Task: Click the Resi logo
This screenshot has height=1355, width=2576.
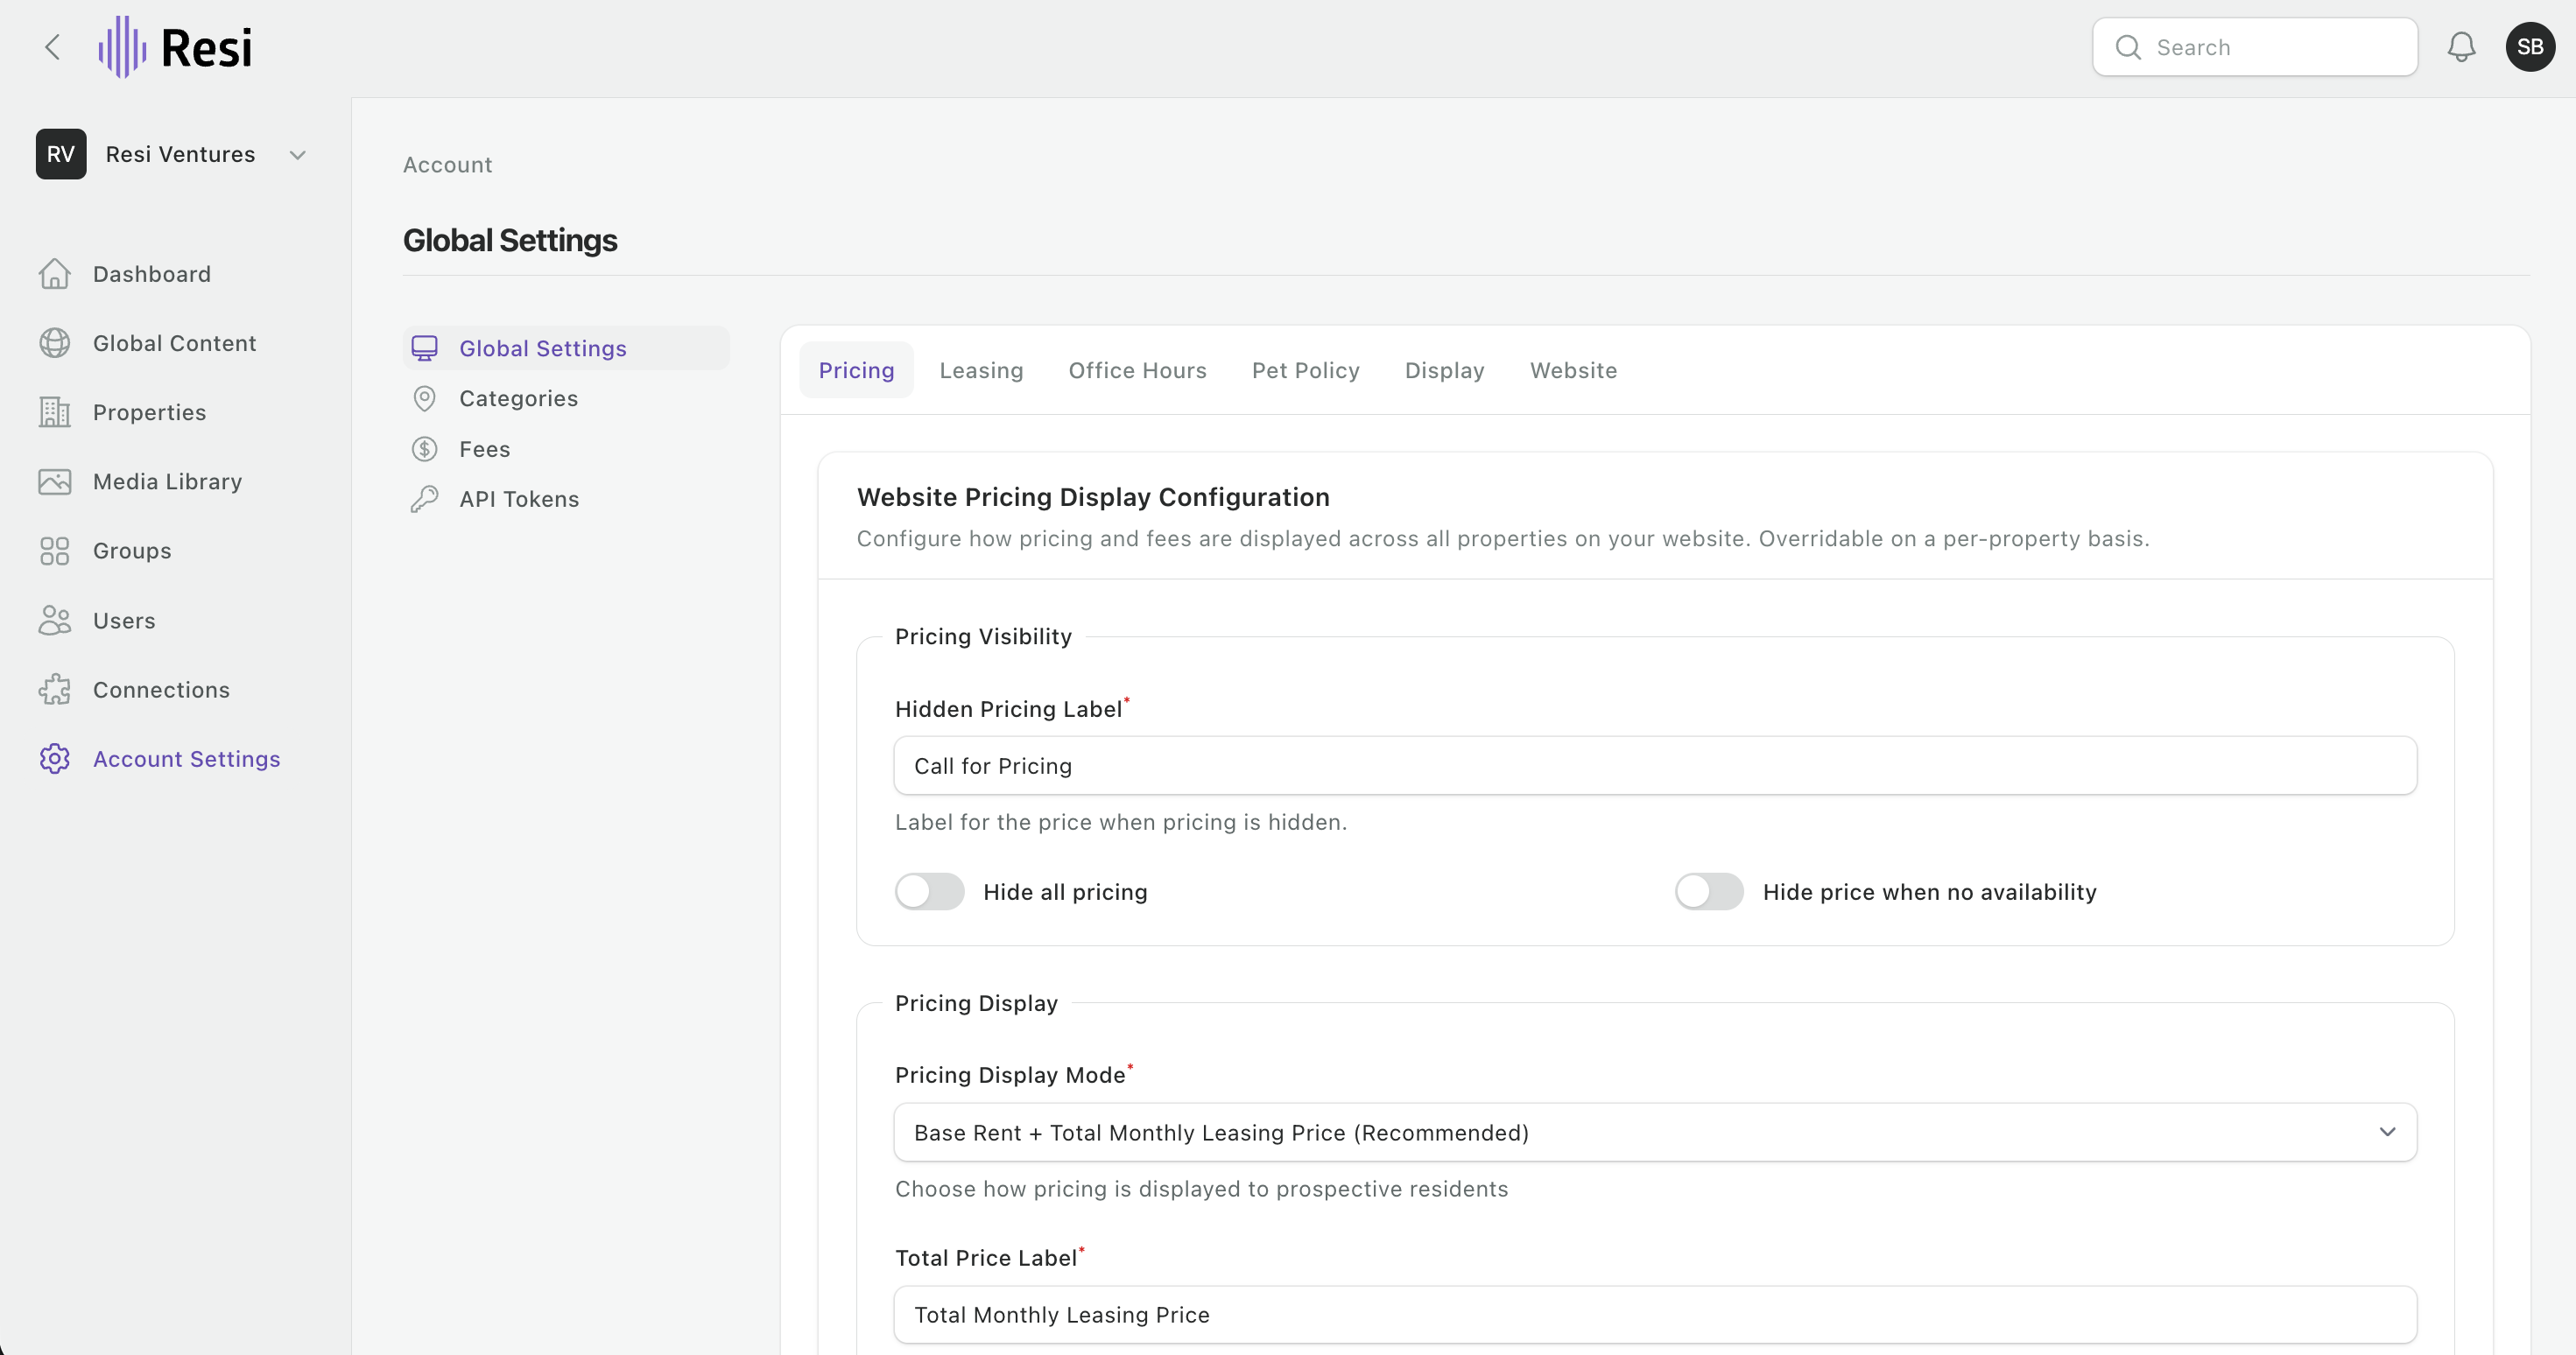Action: point(175,47)
